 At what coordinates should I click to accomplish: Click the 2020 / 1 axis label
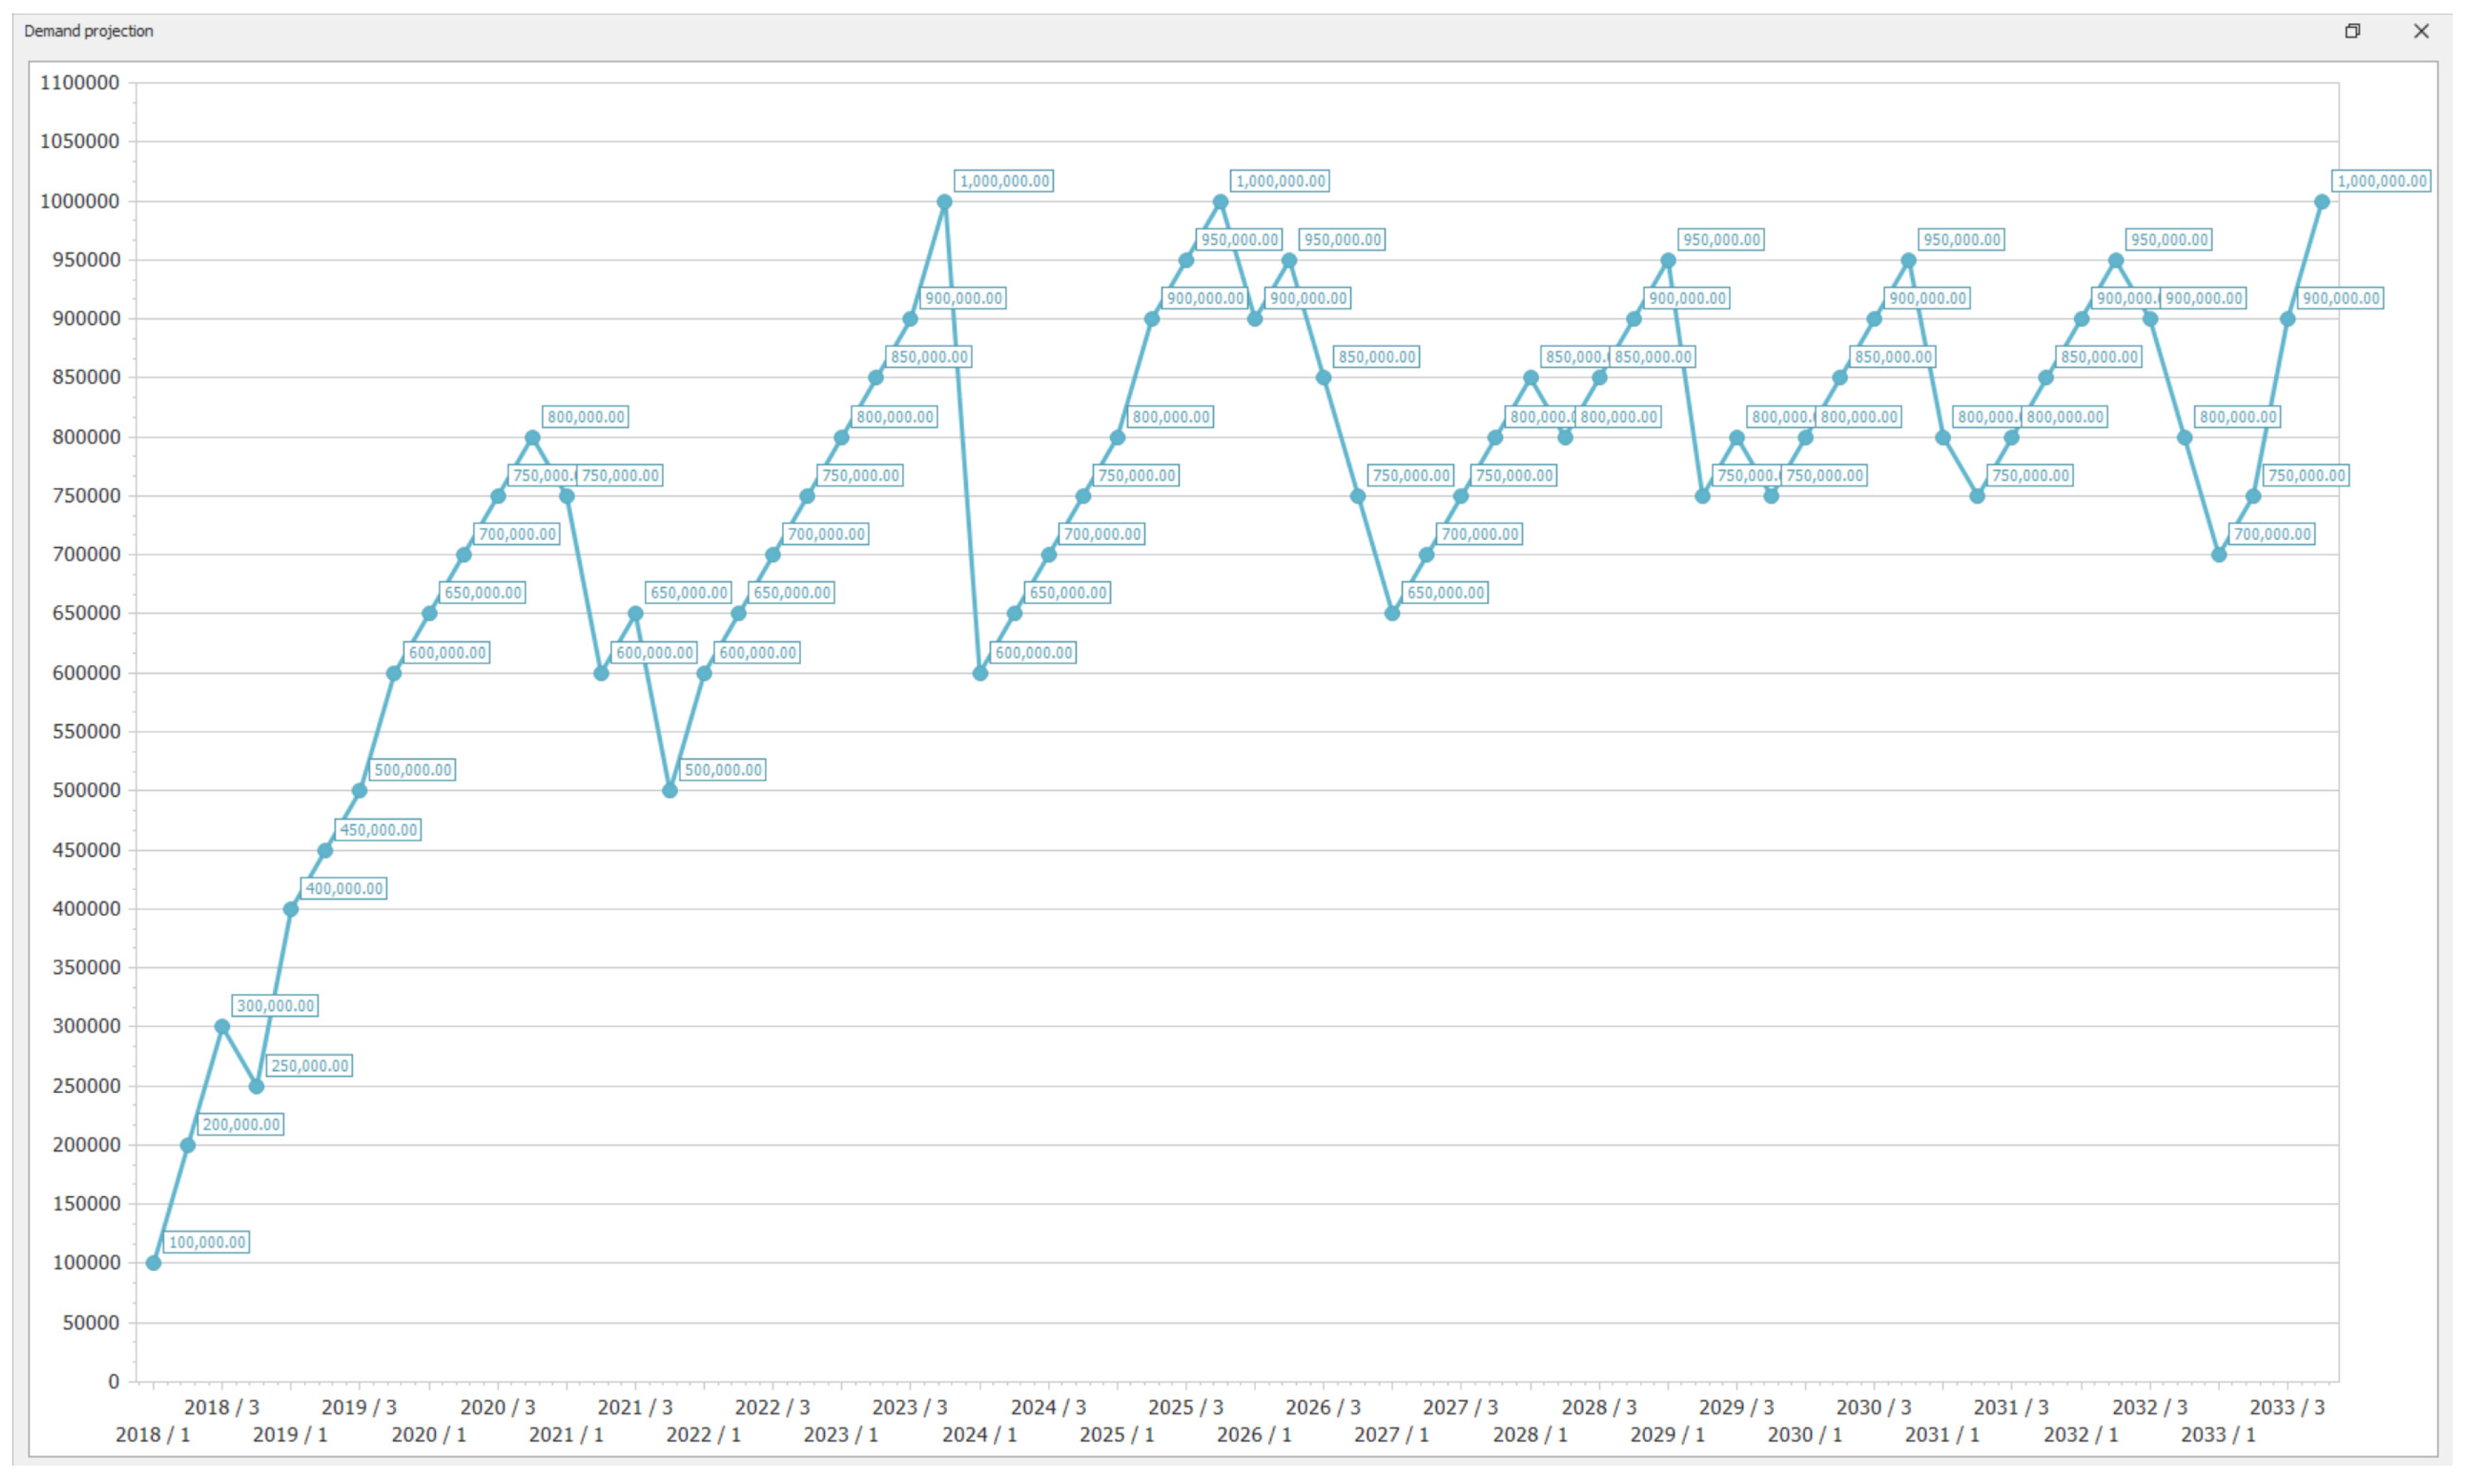point(428,1435)
